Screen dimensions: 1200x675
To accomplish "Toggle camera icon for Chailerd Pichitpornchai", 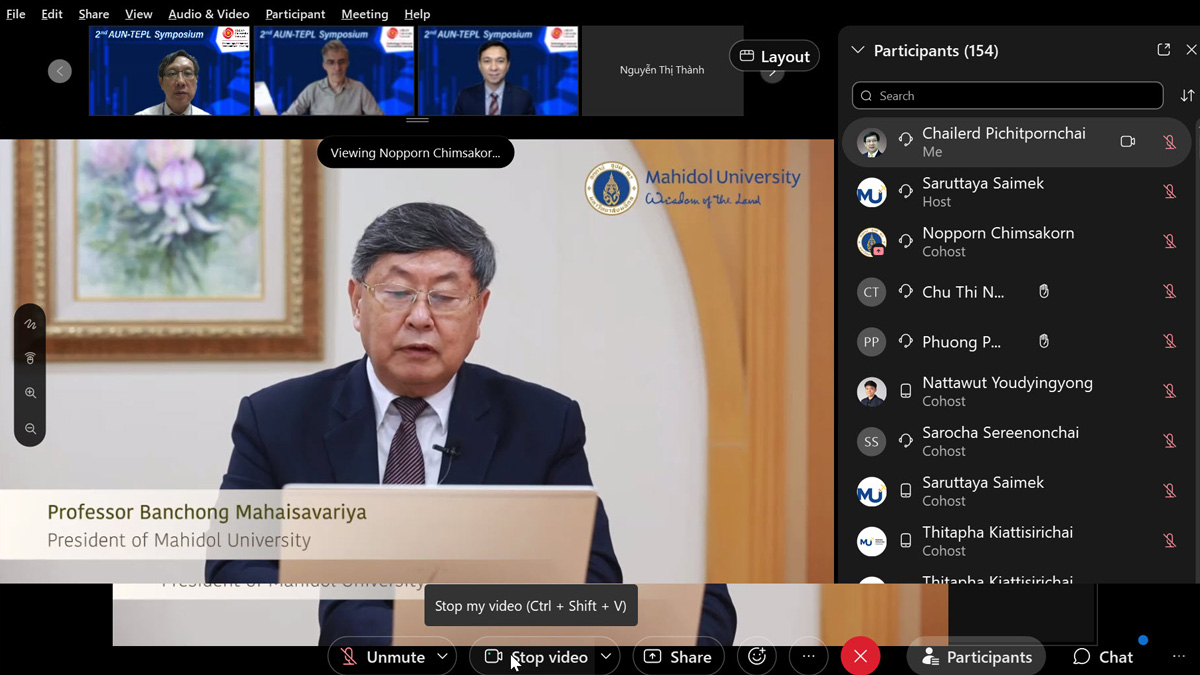I will (x=1127, y=142).
